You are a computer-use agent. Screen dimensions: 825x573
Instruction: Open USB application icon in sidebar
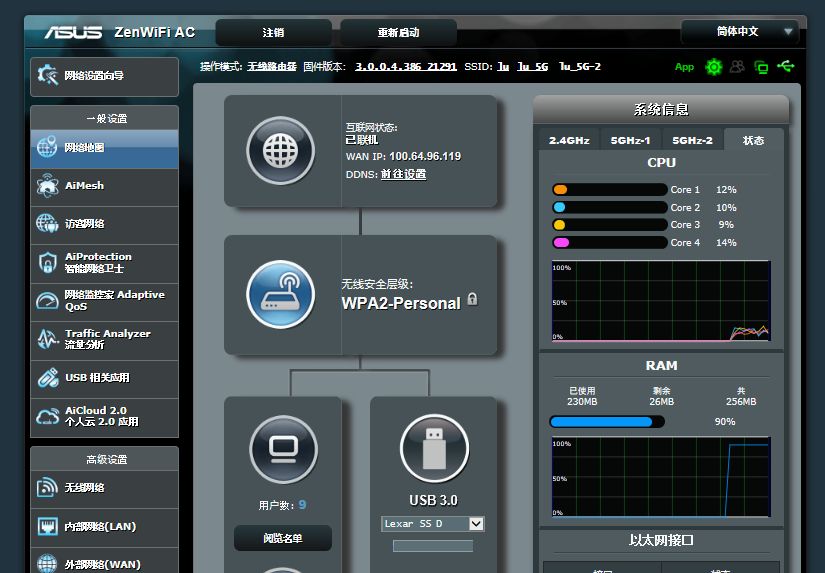47,377
